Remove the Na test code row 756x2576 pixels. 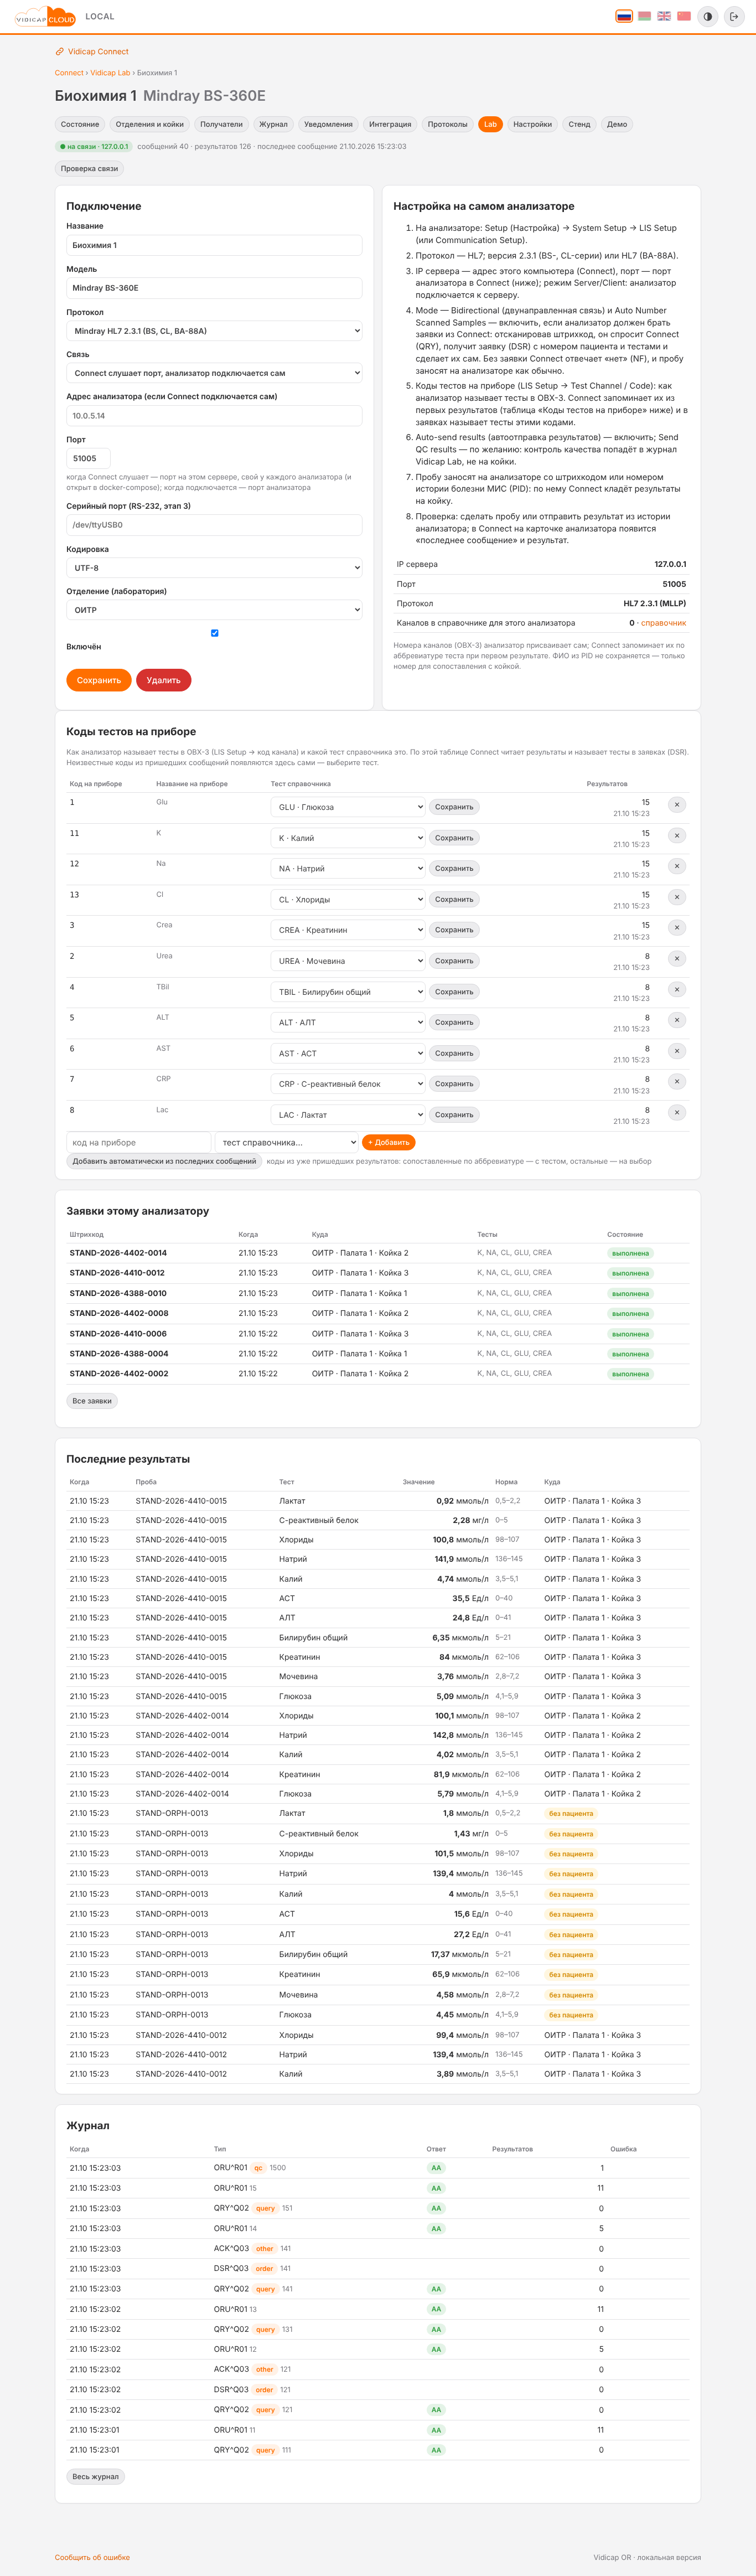(677, 866)
